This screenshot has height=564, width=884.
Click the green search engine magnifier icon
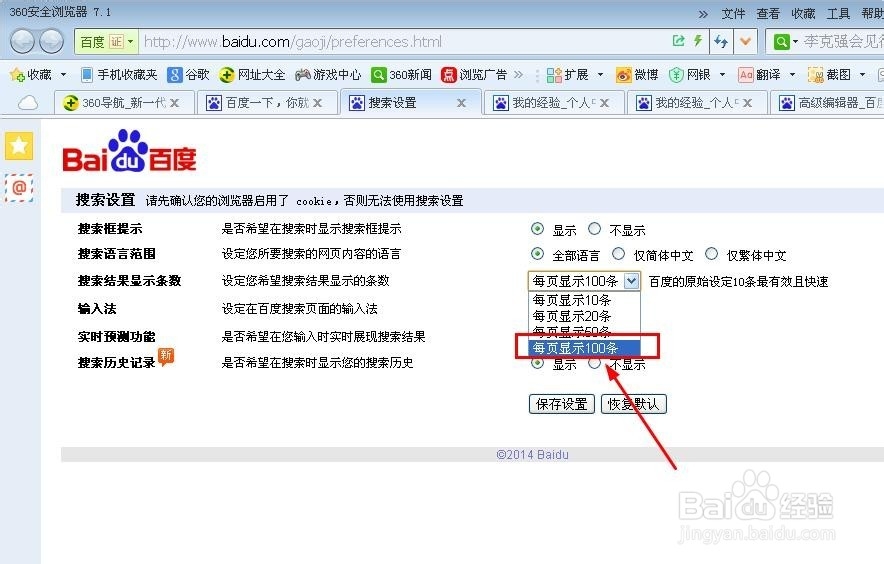781,42
